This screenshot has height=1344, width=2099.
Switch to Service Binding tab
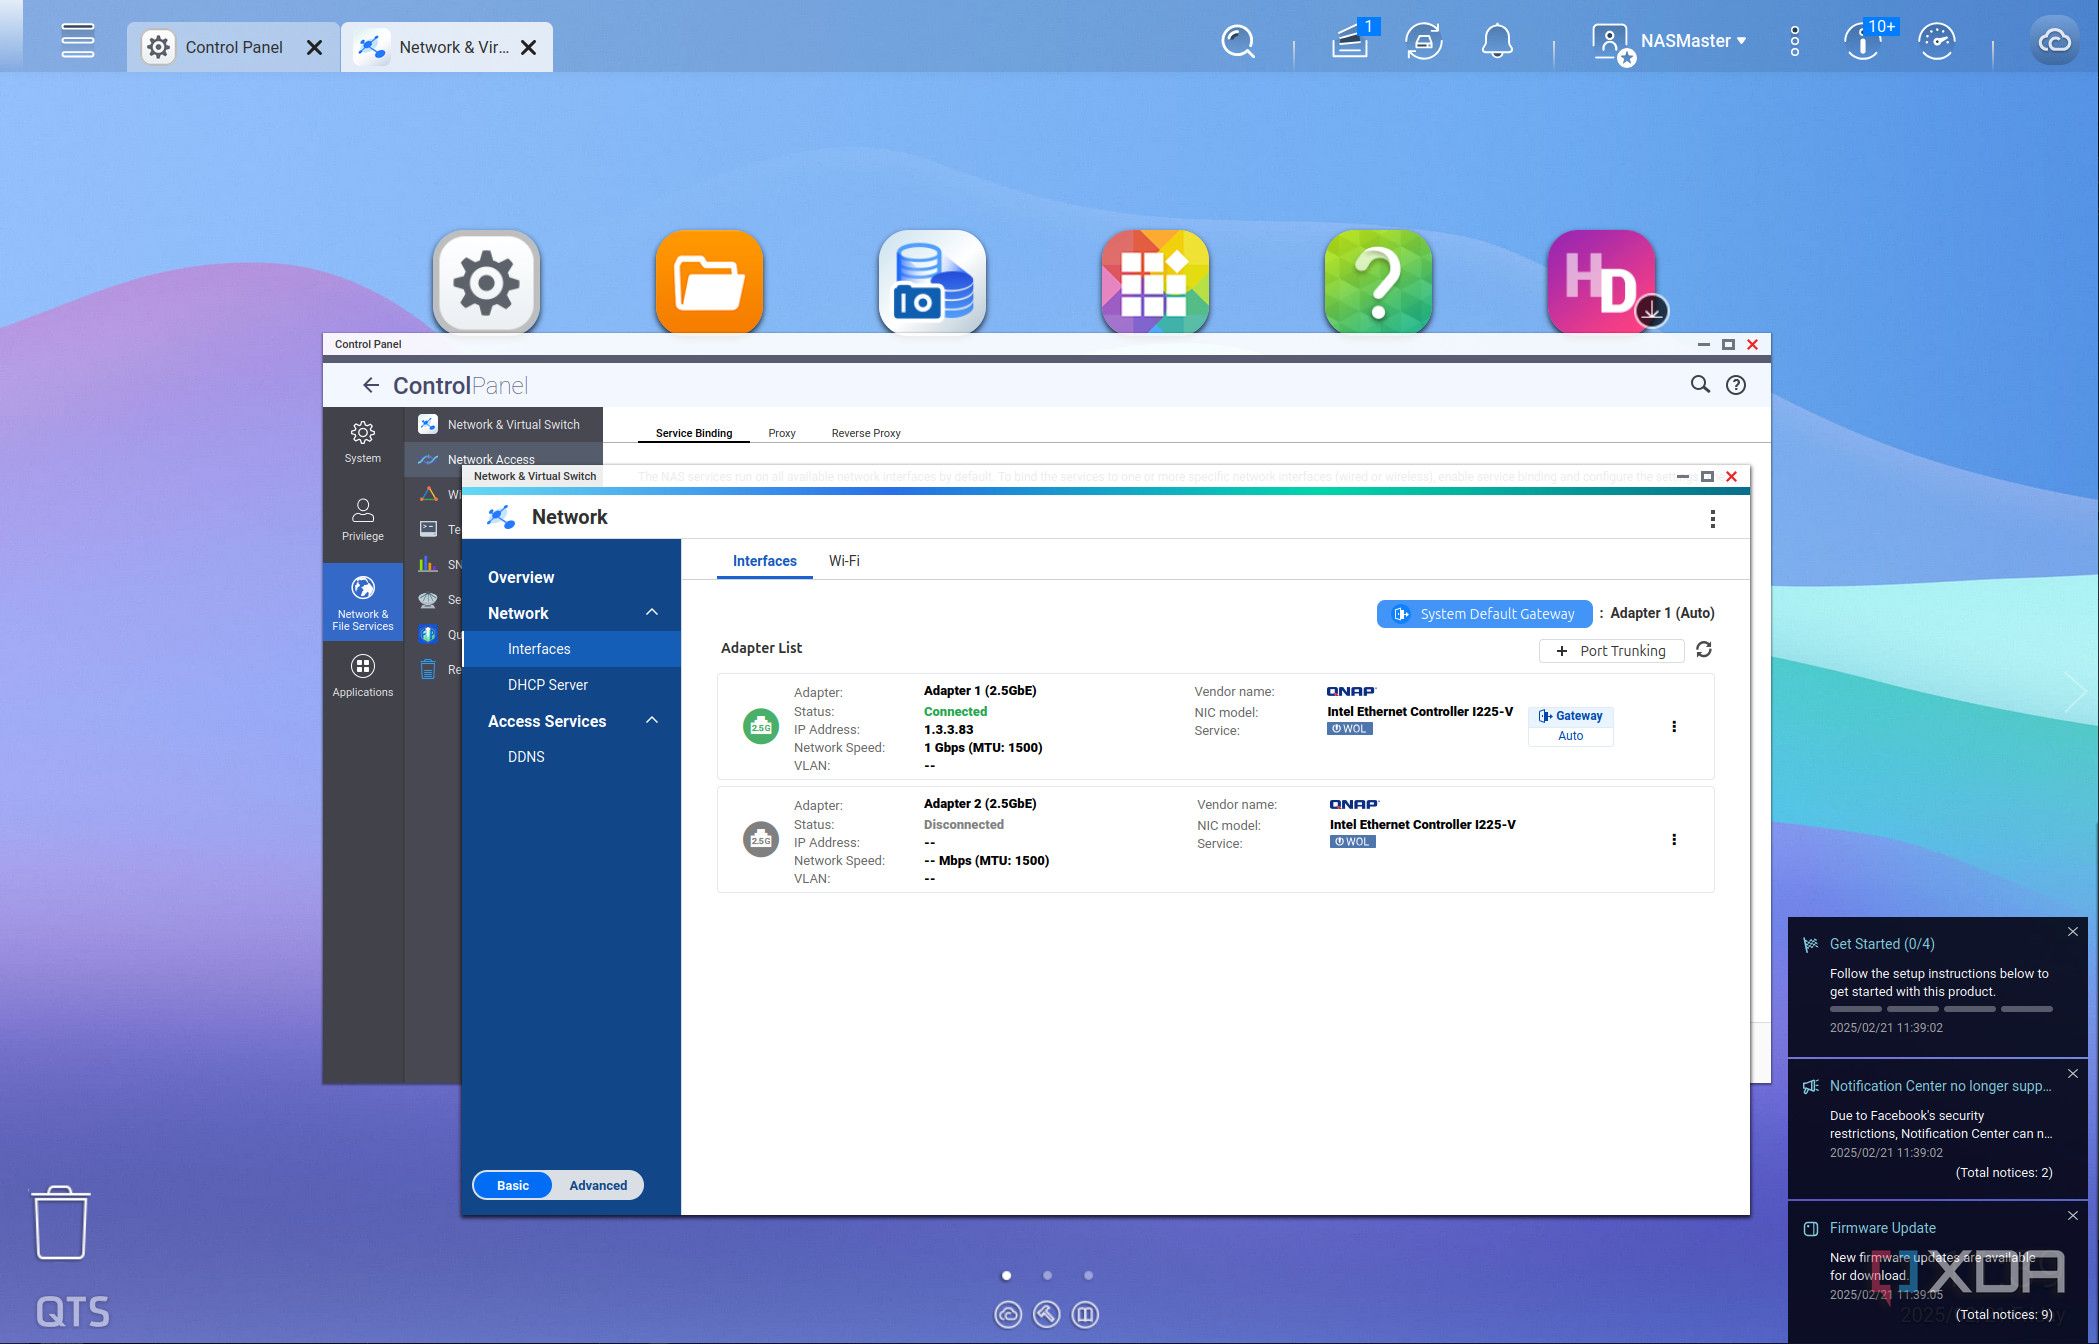click(x=694, y=433)
